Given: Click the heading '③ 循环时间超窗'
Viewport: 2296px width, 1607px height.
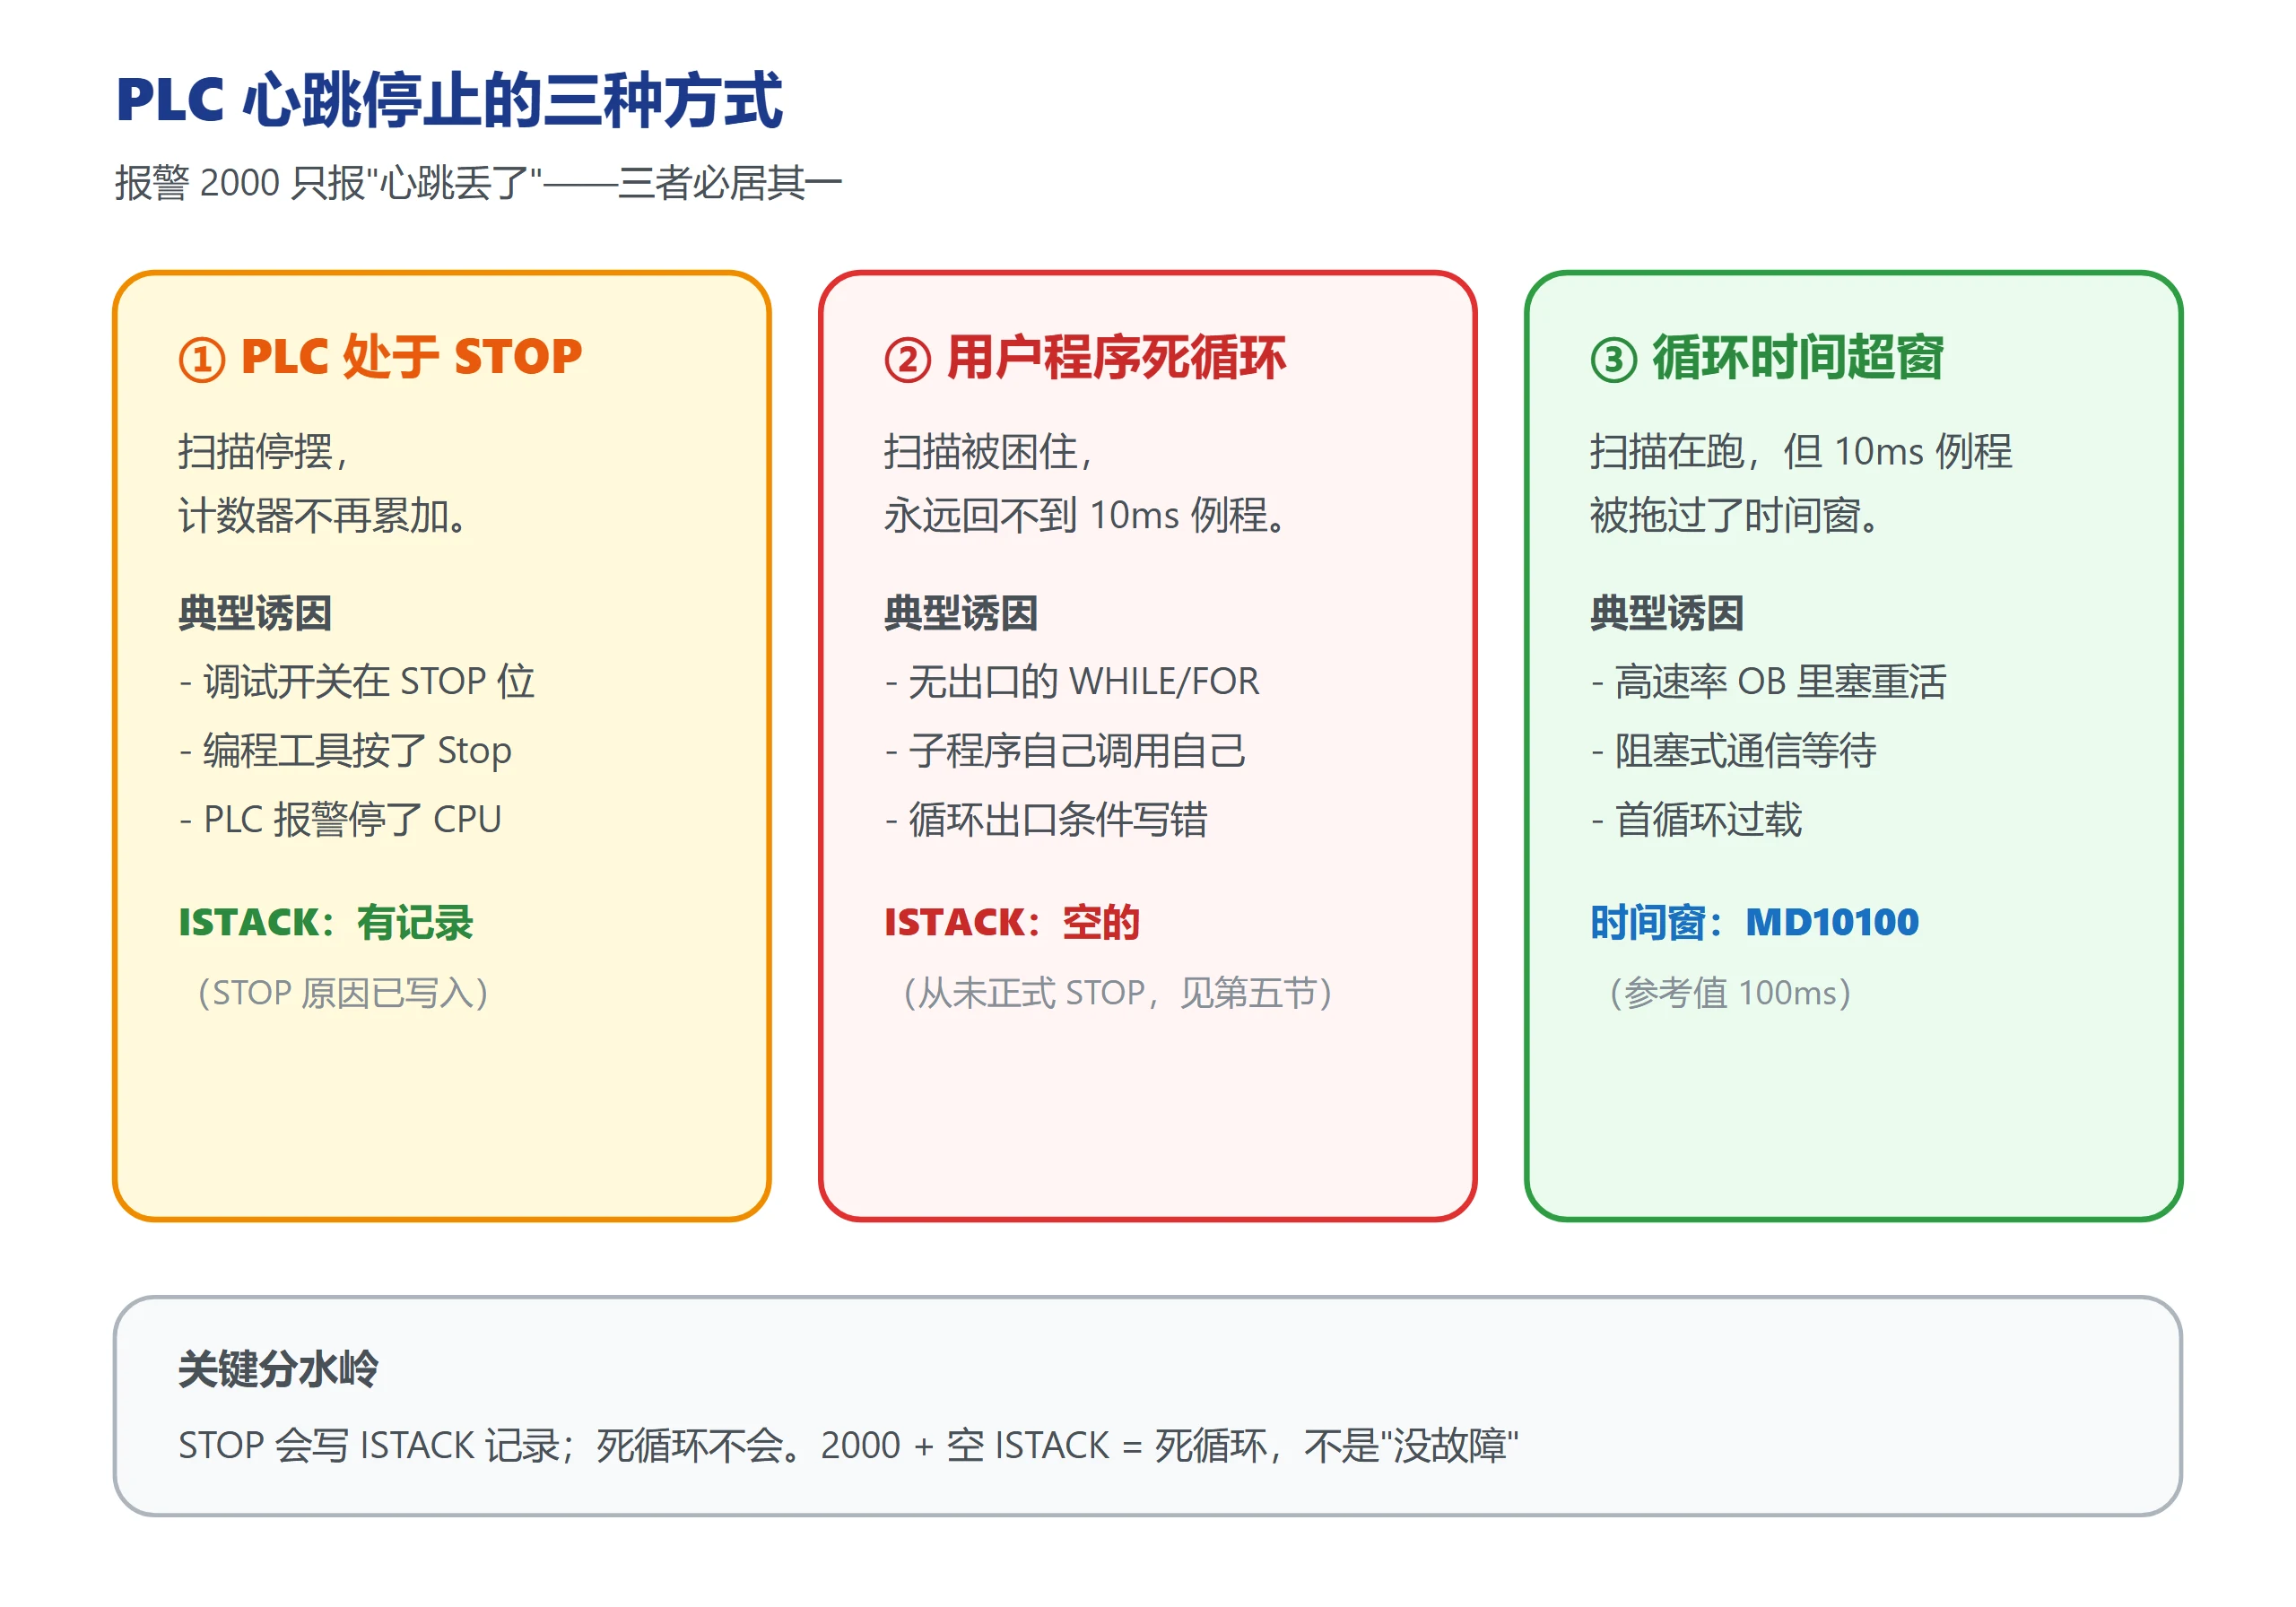Looking at the screenshot, I should [1767, 358].
